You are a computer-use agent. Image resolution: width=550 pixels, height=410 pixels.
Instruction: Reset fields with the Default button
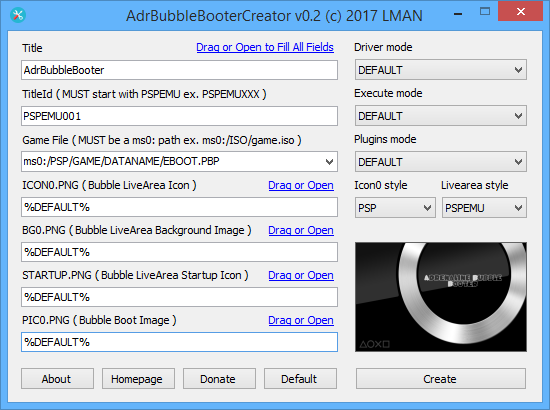click(x=300, y=378)
